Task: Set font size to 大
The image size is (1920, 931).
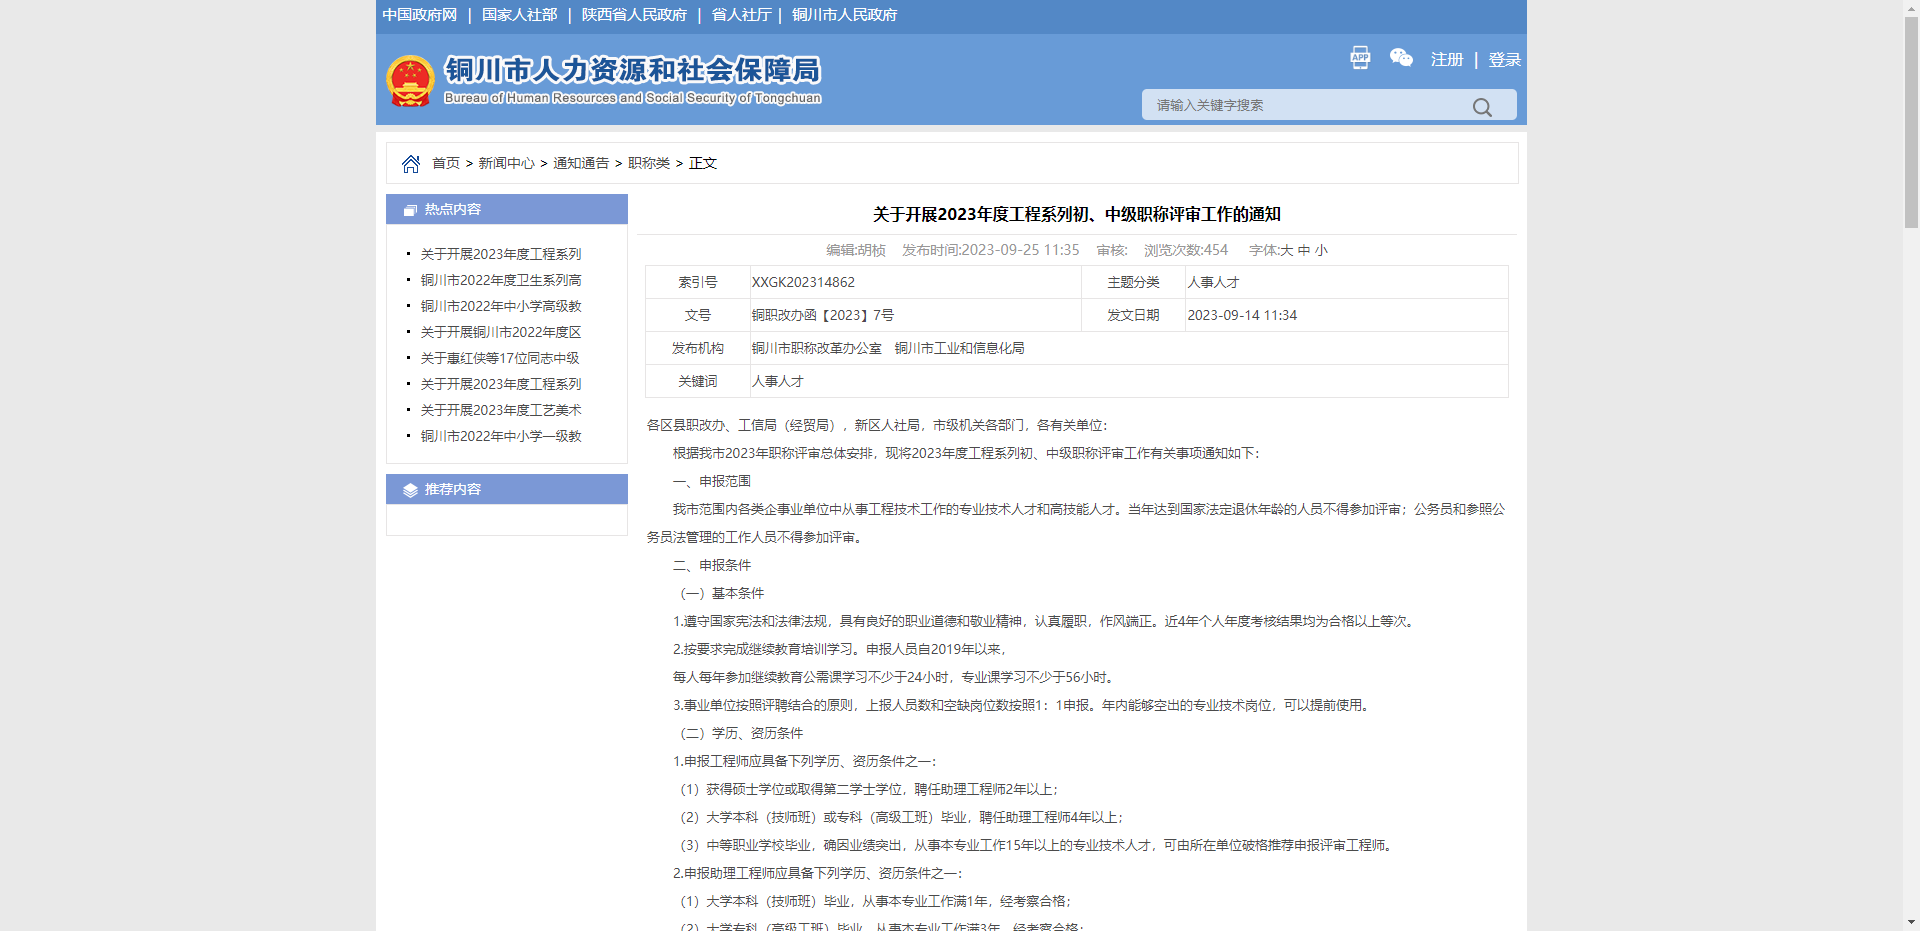Action: coord(1287,250)
